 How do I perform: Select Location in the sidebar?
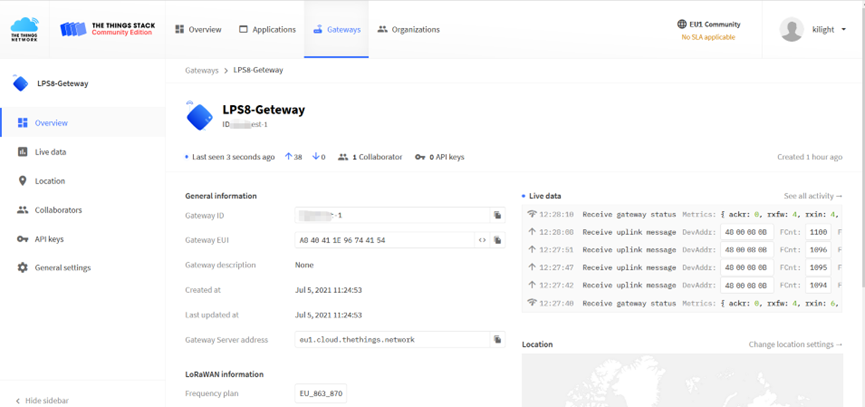pos(83,181)
